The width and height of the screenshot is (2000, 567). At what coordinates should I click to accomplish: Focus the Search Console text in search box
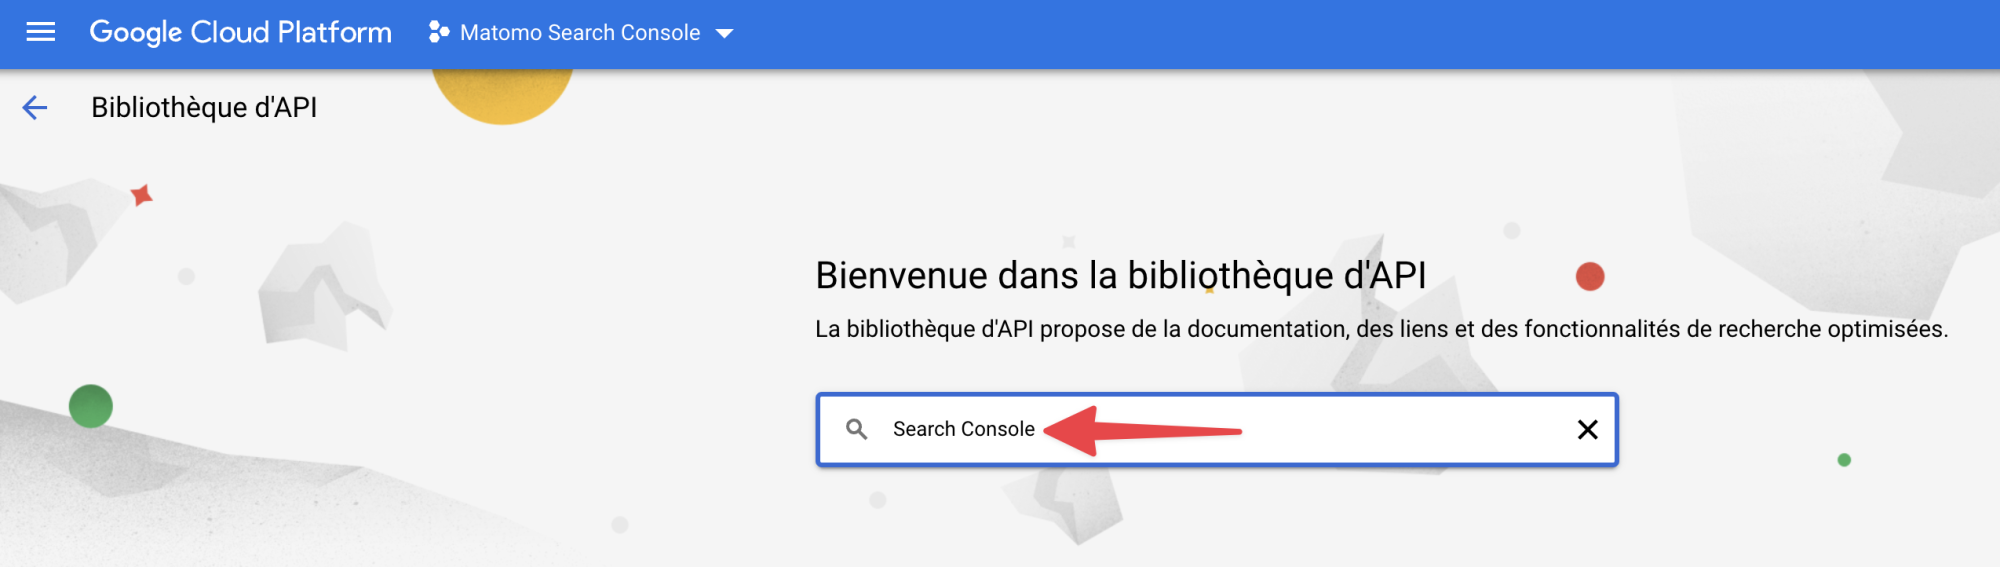963,429
